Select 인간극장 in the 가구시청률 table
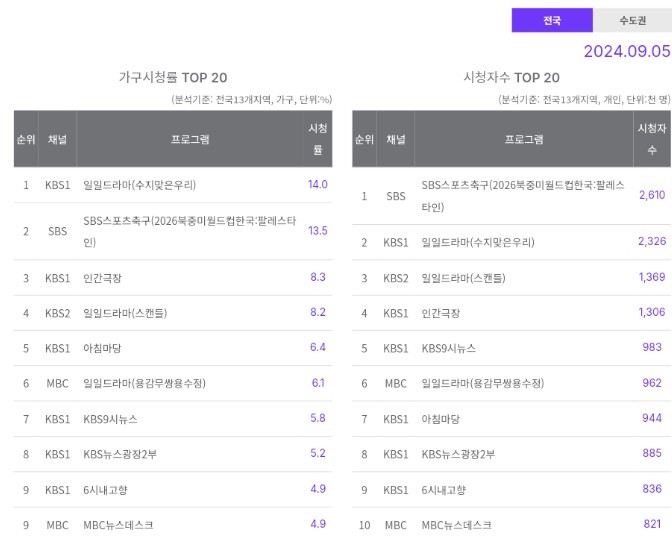This screenshot has height=541, width=672. coord(105,277)
